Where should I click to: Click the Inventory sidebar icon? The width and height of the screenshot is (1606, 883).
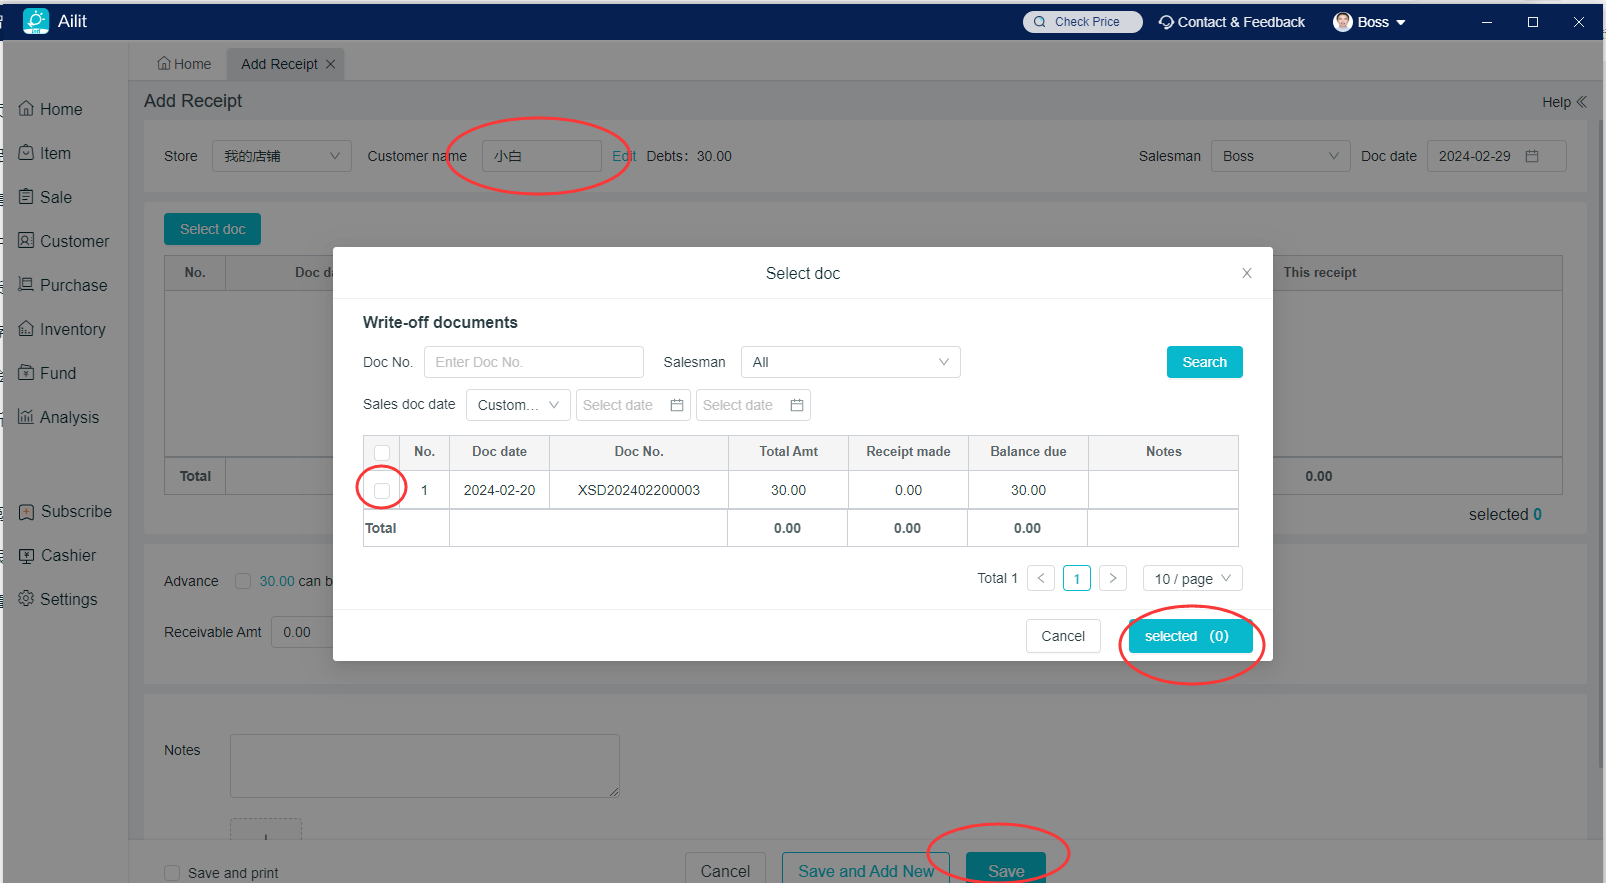pos(26,329)
